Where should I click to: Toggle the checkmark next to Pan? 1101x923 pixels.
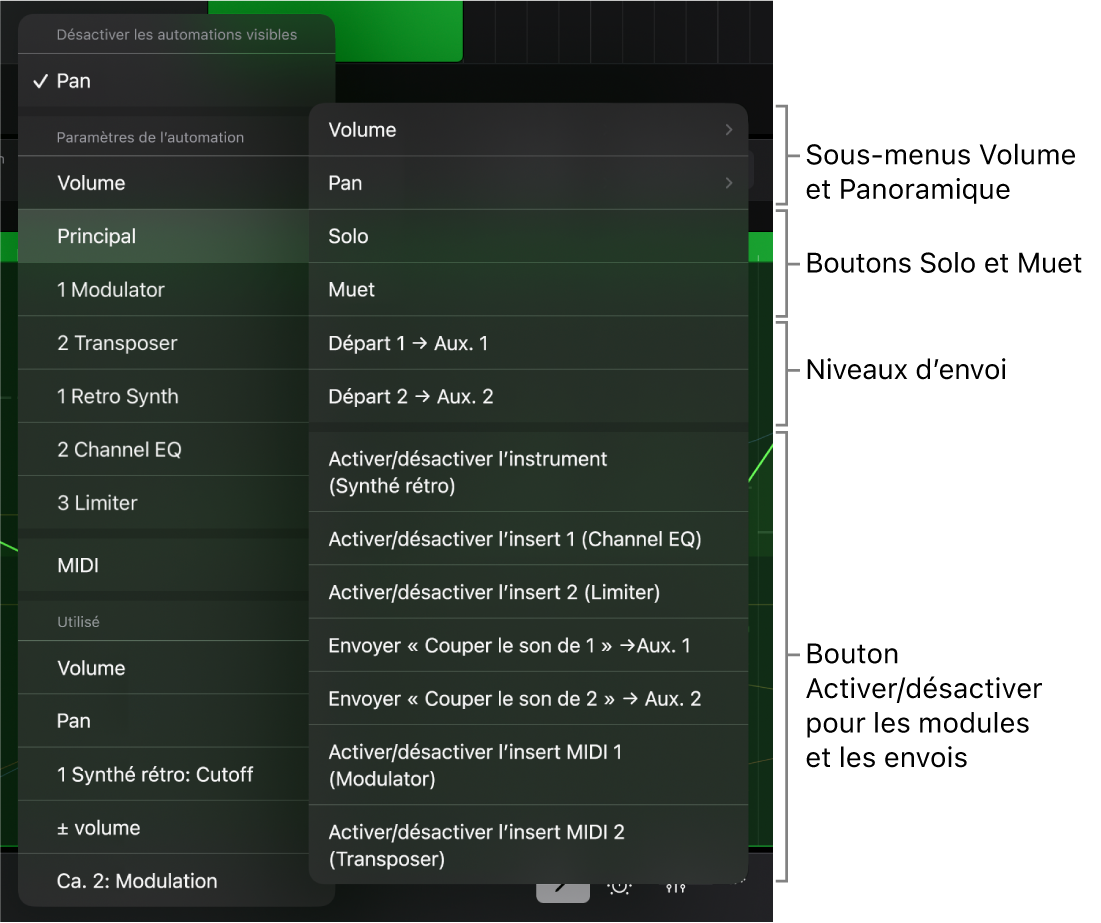pos(41,80)
